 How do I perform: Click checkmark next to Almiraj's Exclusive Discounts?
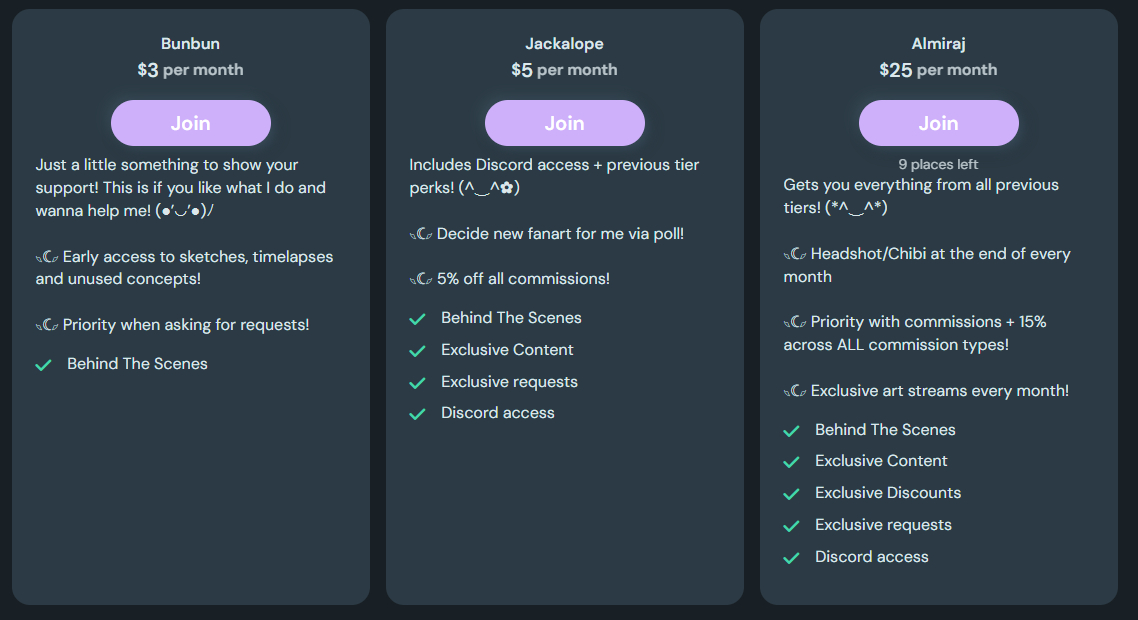791,494
